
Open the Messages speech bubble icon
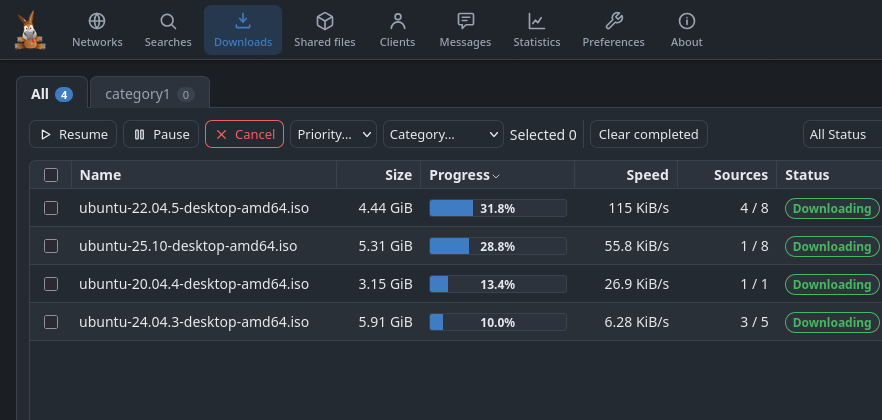tap(465, 21)
